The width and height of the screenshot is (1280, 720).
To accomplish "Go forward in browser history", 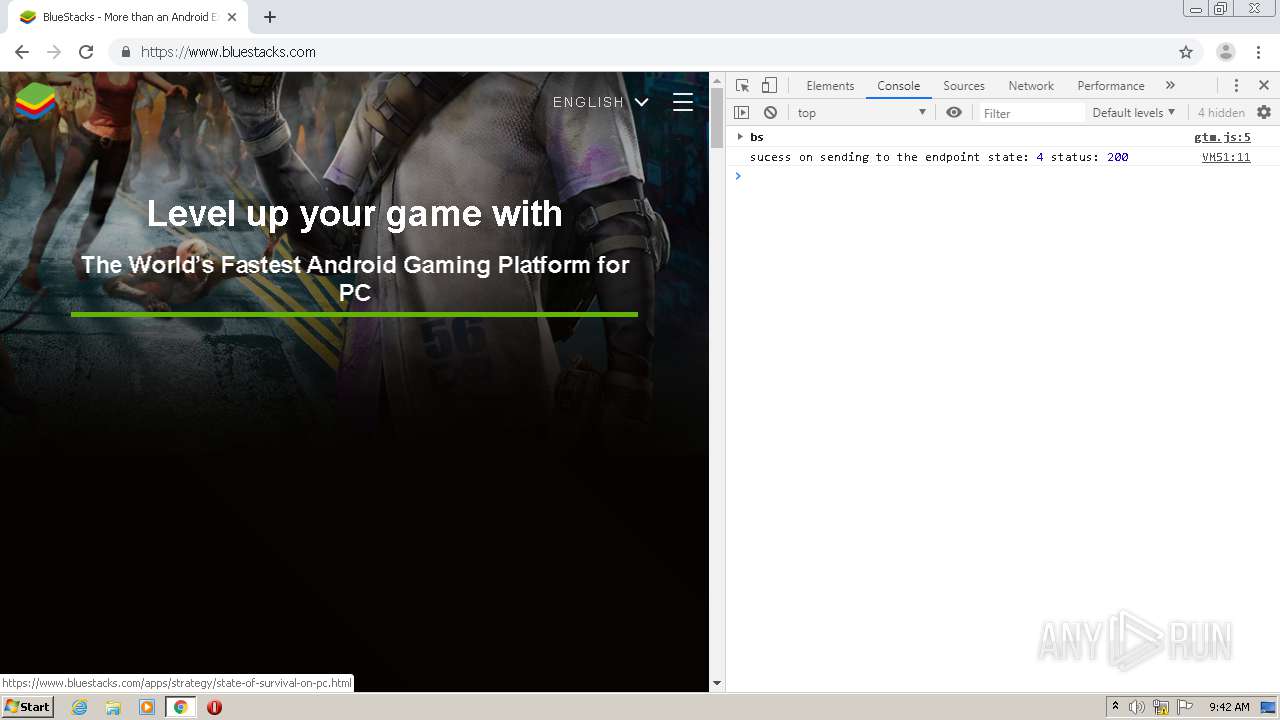I will [54, 52].
